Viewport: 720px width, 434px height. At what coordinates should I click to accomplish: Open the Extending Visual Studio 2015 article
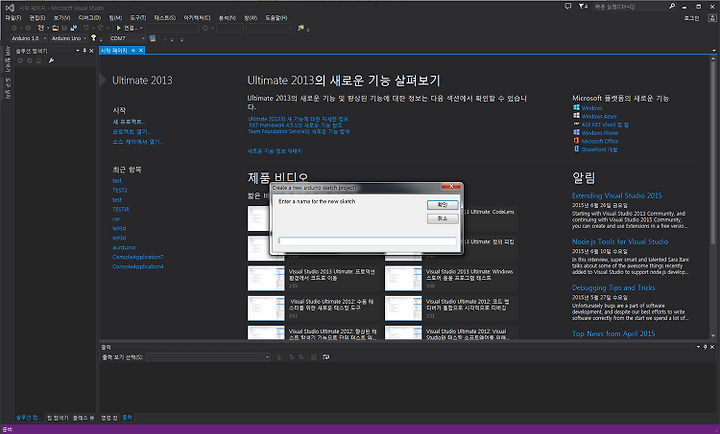(x=617, y=196)
